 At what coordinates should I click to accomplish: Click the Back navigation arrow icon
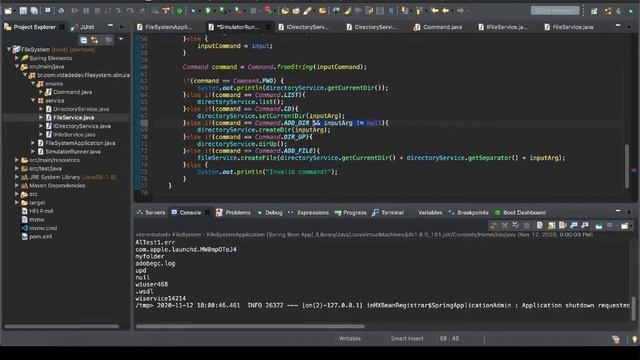446,11
